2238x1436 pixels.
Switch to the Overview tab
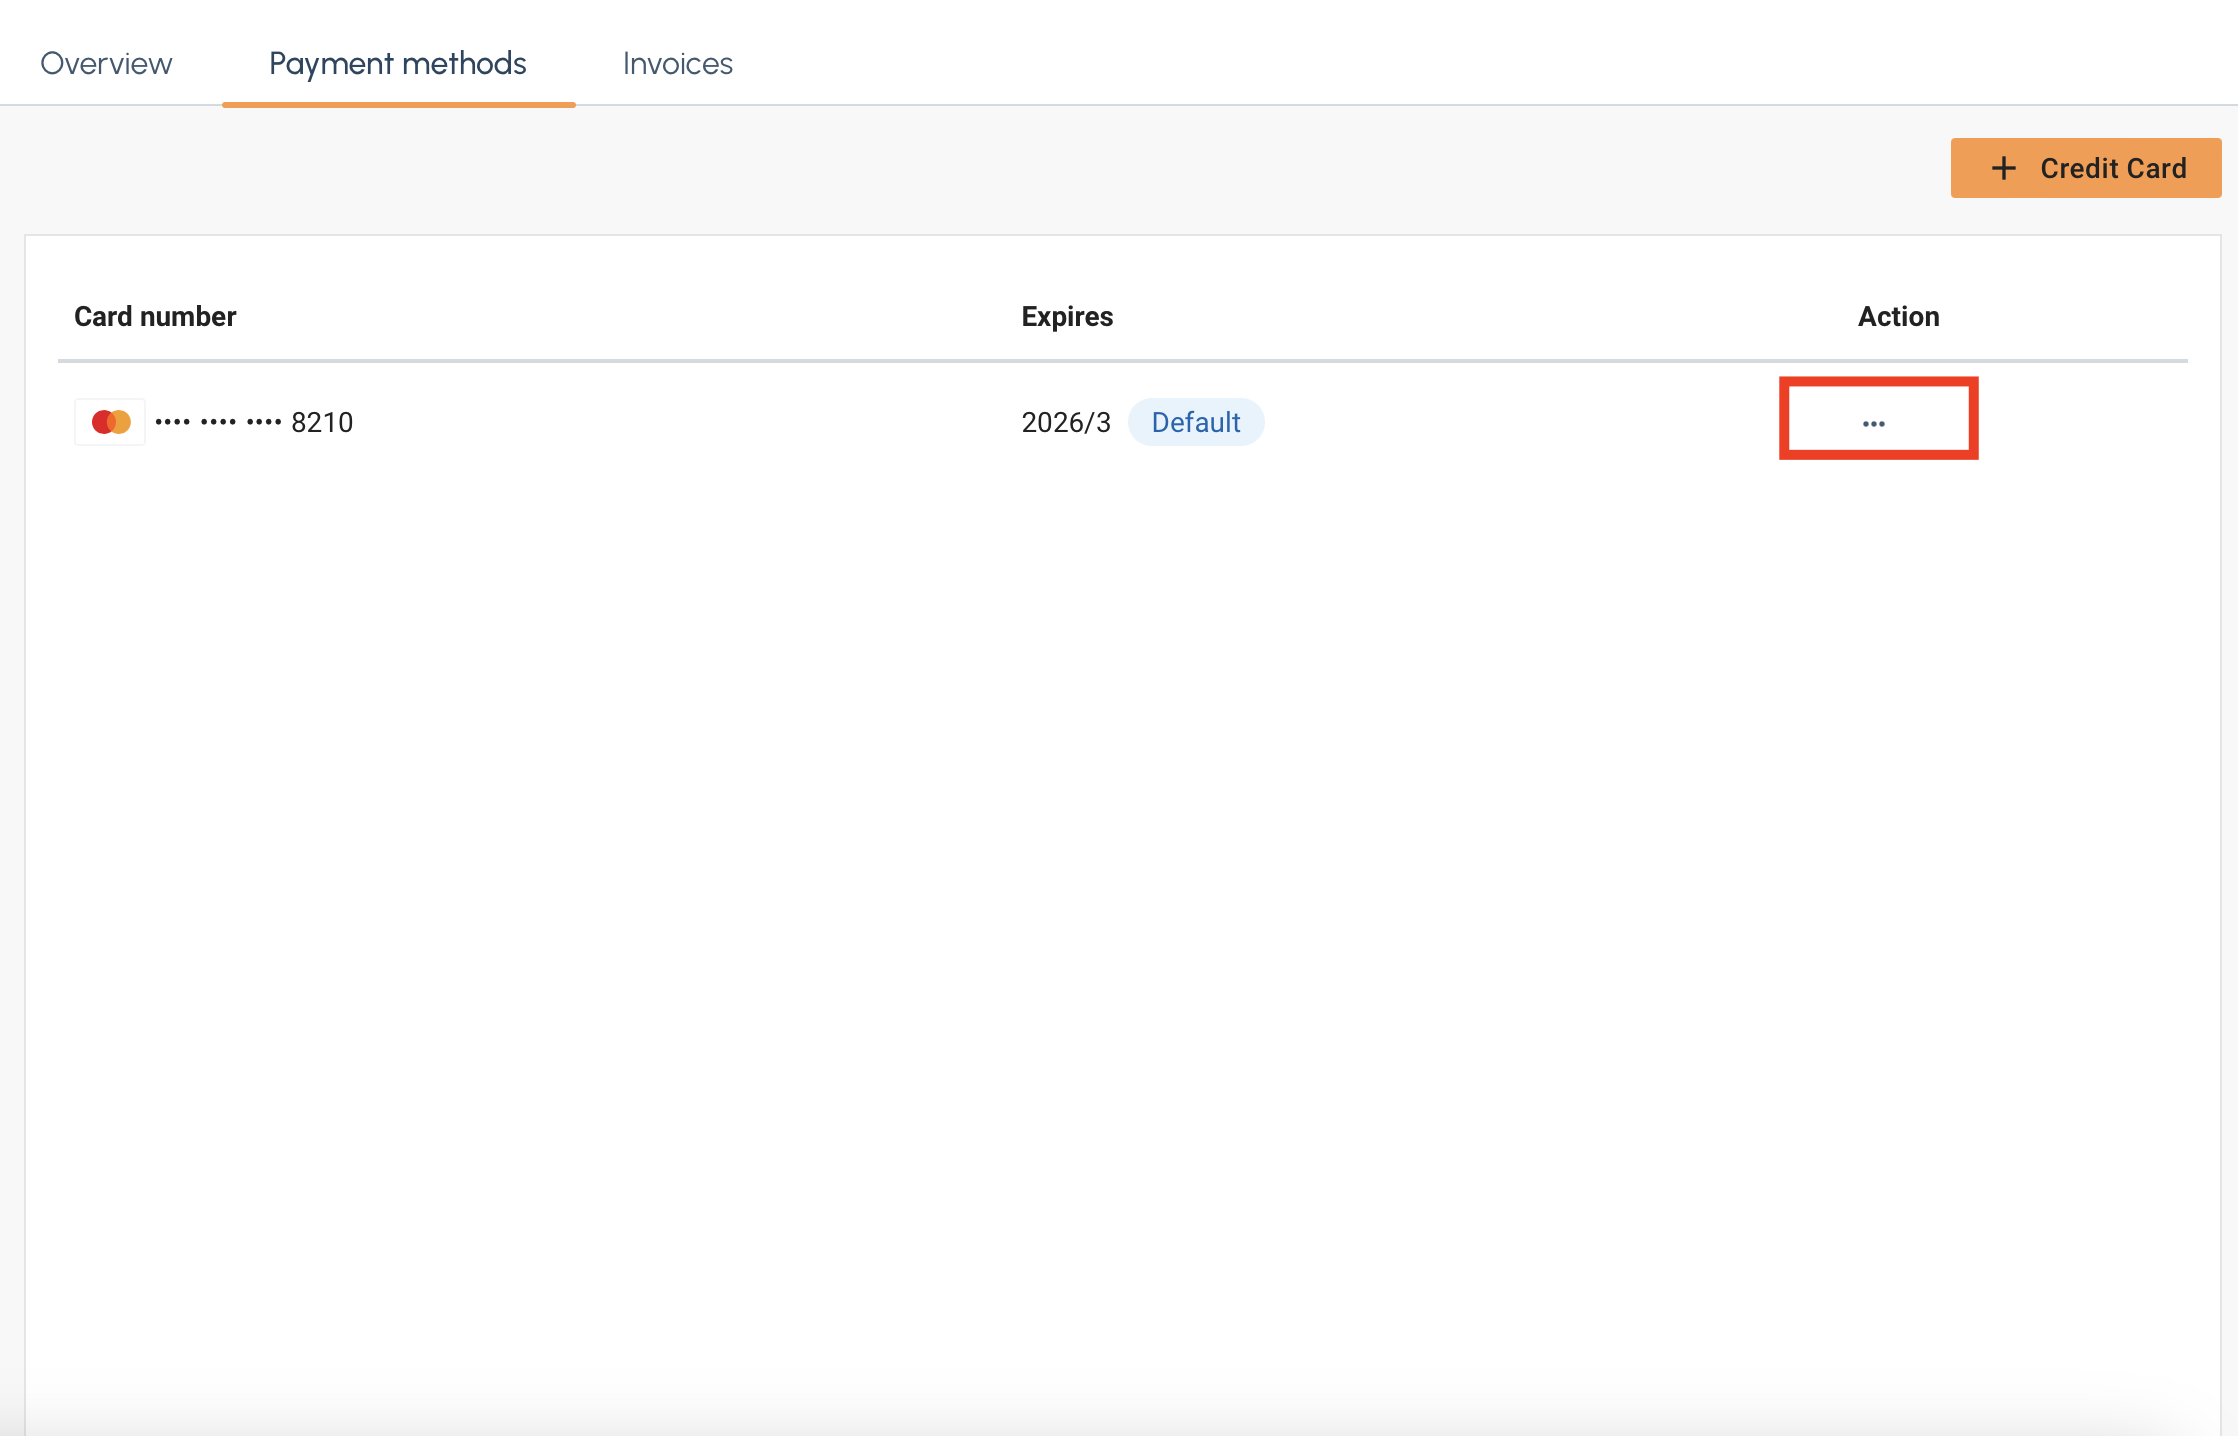[x=106, y=63]
